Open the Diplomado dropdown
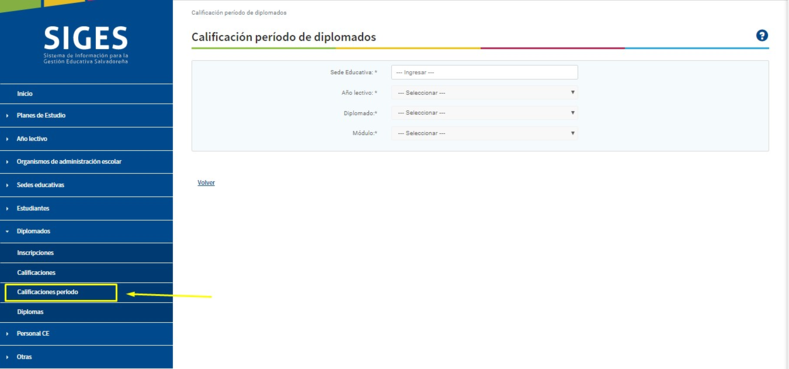The width and height of the screenshot is (789, 369). [485, 113]
